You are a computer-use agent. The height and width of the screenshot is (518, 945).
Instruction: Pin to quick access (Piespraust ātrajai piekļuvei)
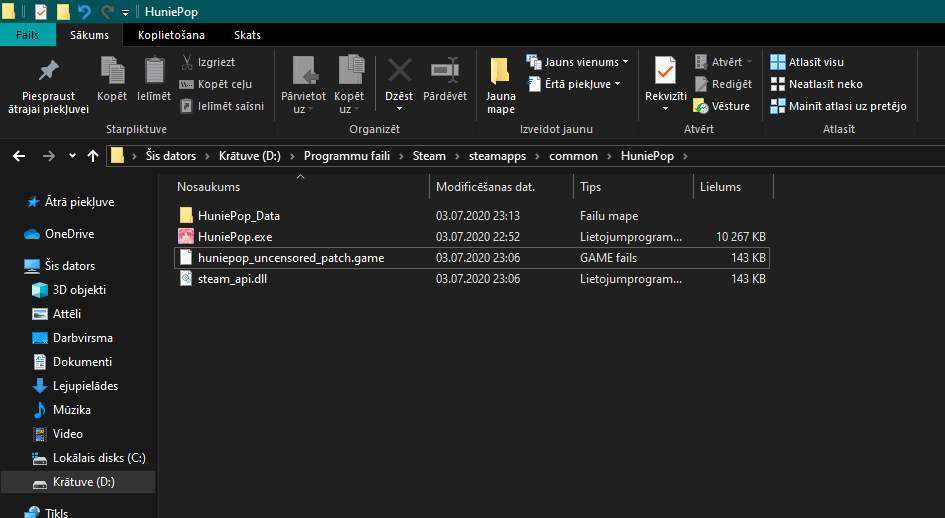coord(48,87)
